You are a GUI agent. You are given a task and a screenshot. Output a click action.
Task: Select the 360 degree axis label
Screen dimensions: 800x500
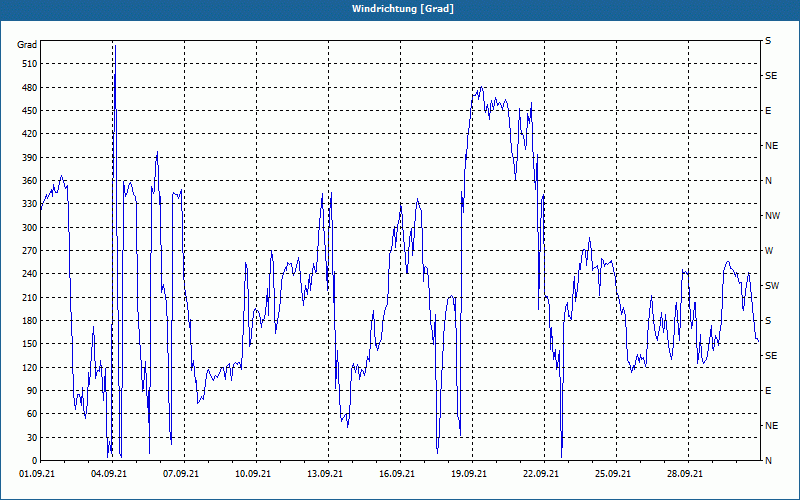pyautogui.click(x=30, y=181)
